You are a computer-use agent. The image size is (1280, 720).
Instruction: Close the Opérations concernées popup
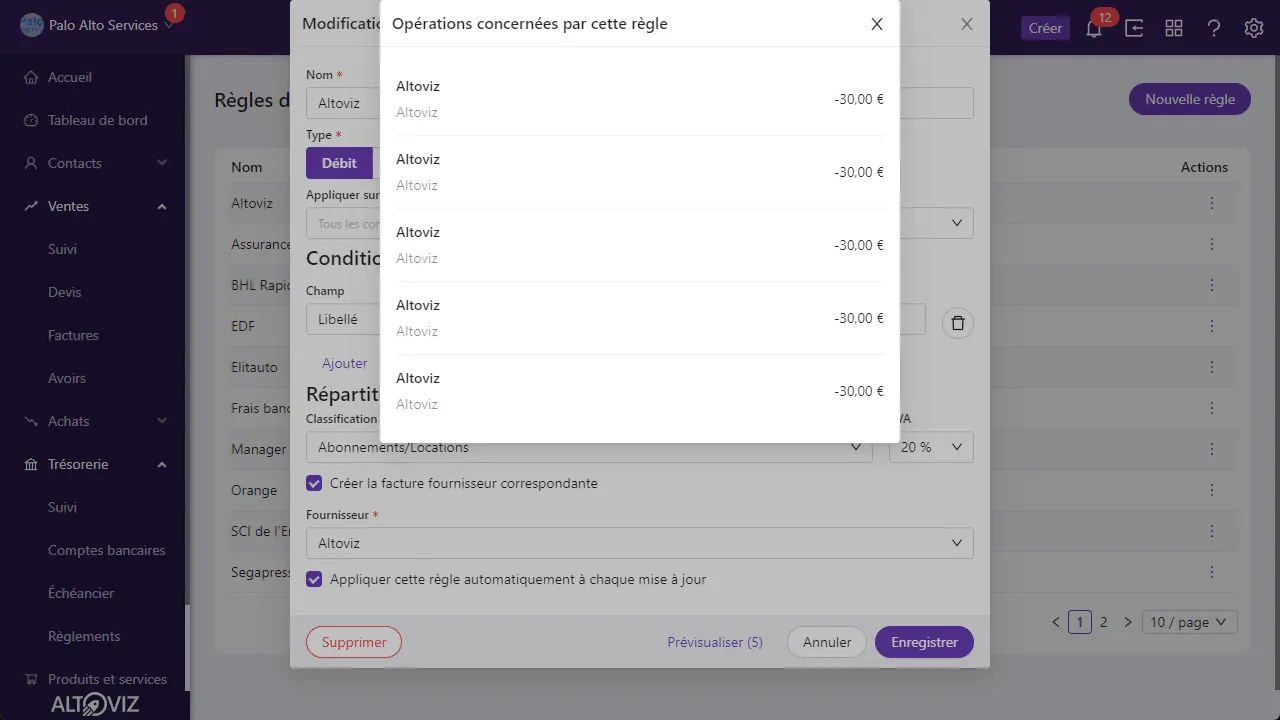click(x=877, y=24)
